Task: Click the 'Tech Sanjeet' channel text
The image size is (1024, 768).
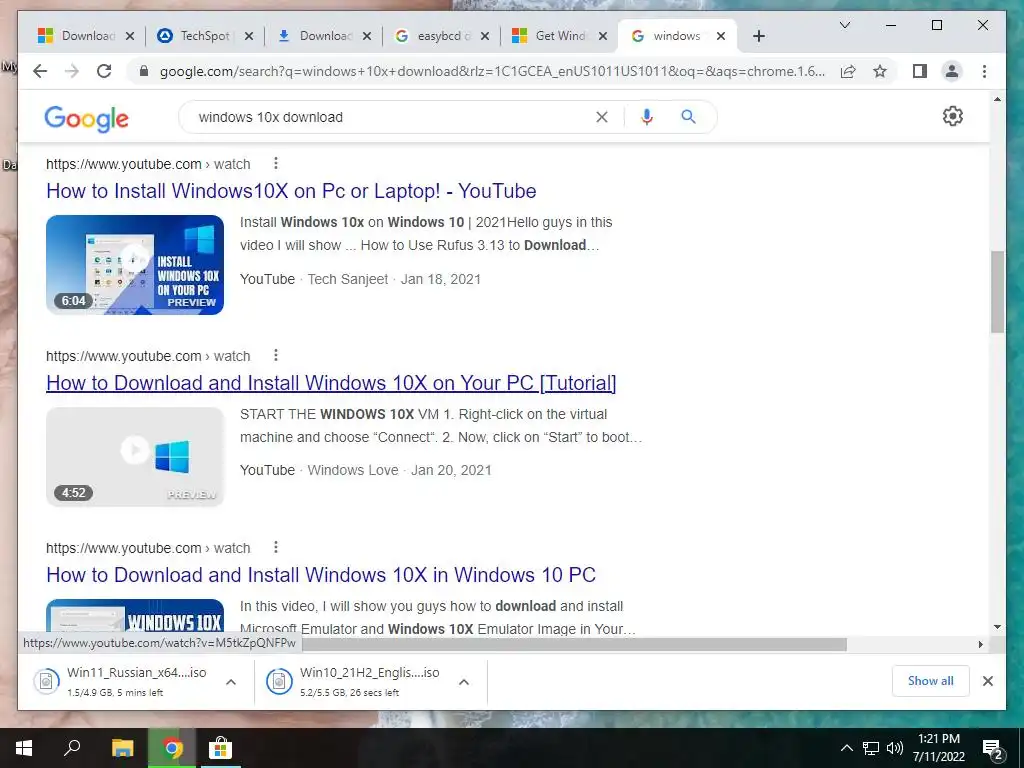Action: click(347, 279)
